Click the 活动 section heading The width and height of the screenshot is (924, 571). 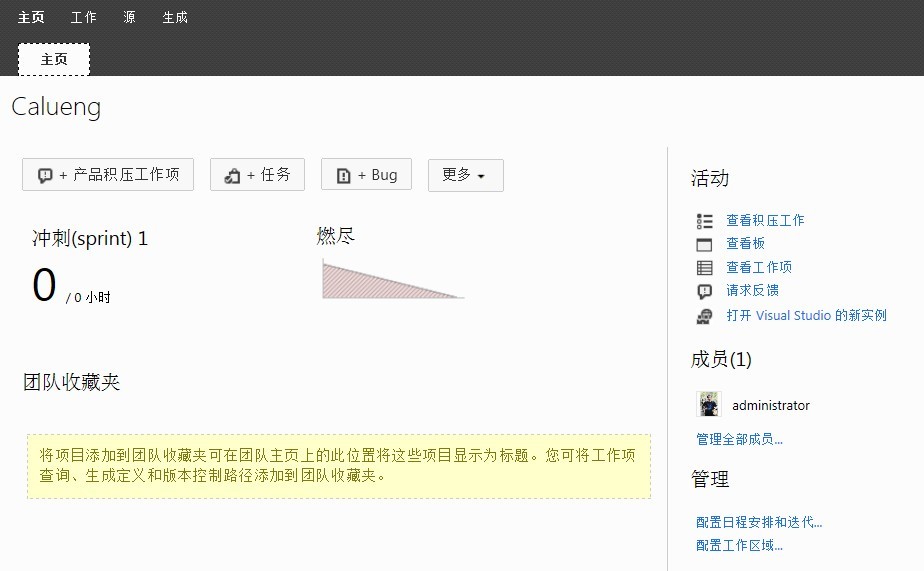coord(710,178)
